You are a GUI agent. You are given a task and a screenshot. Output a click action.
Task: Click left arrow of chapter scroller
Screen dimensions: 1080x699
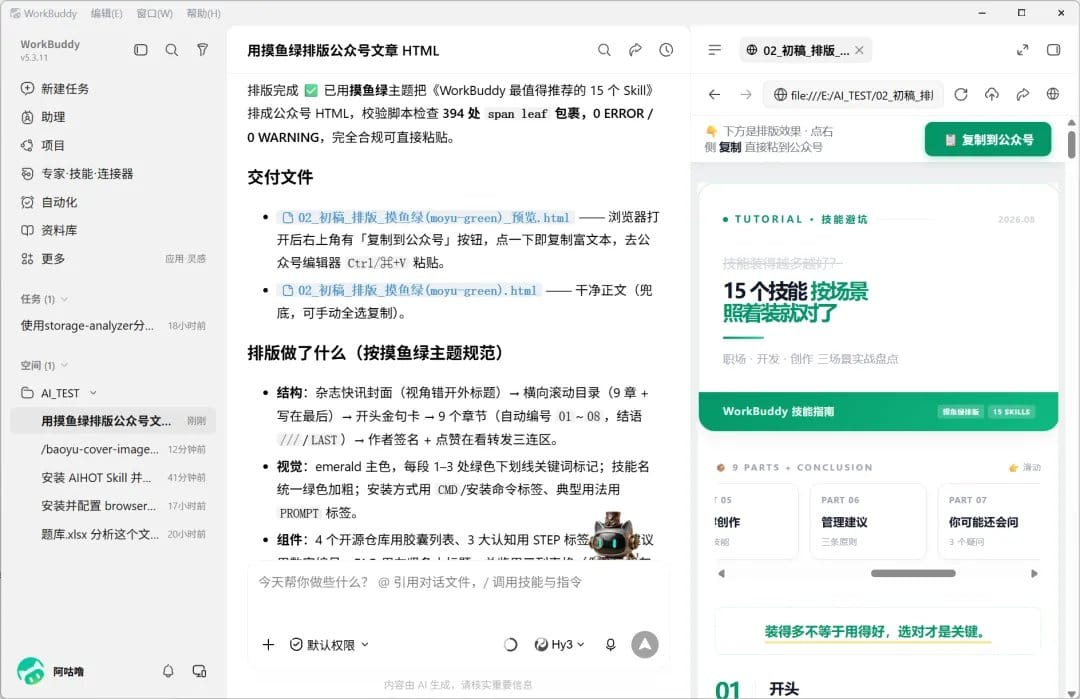point(721,573)
